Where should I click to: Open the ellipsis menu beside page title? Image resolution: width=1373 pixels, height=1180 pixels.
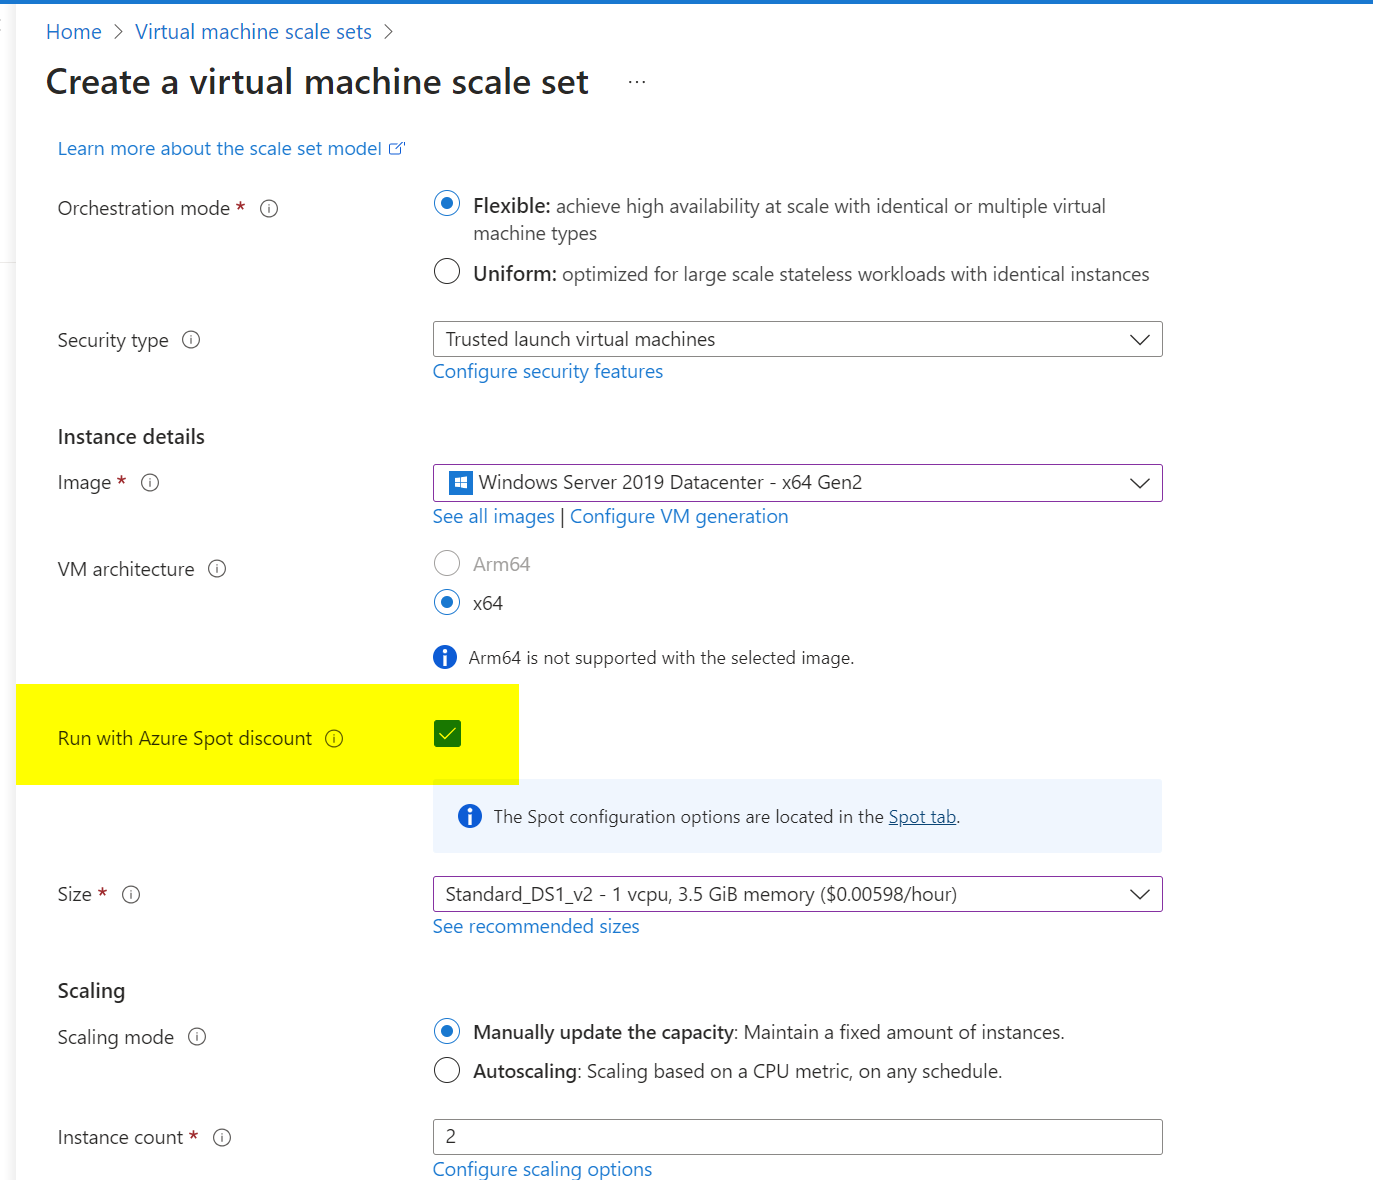click(x=637, y=82)
